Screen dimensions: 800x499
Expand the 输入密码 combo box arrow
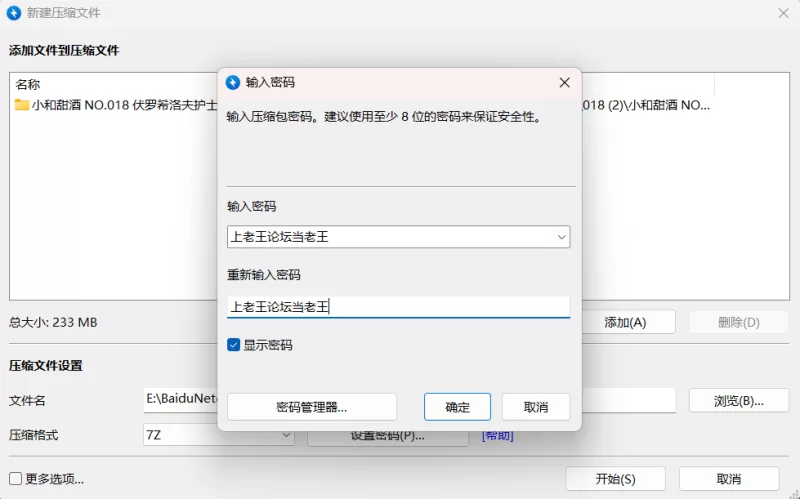(x=561, y=237)
